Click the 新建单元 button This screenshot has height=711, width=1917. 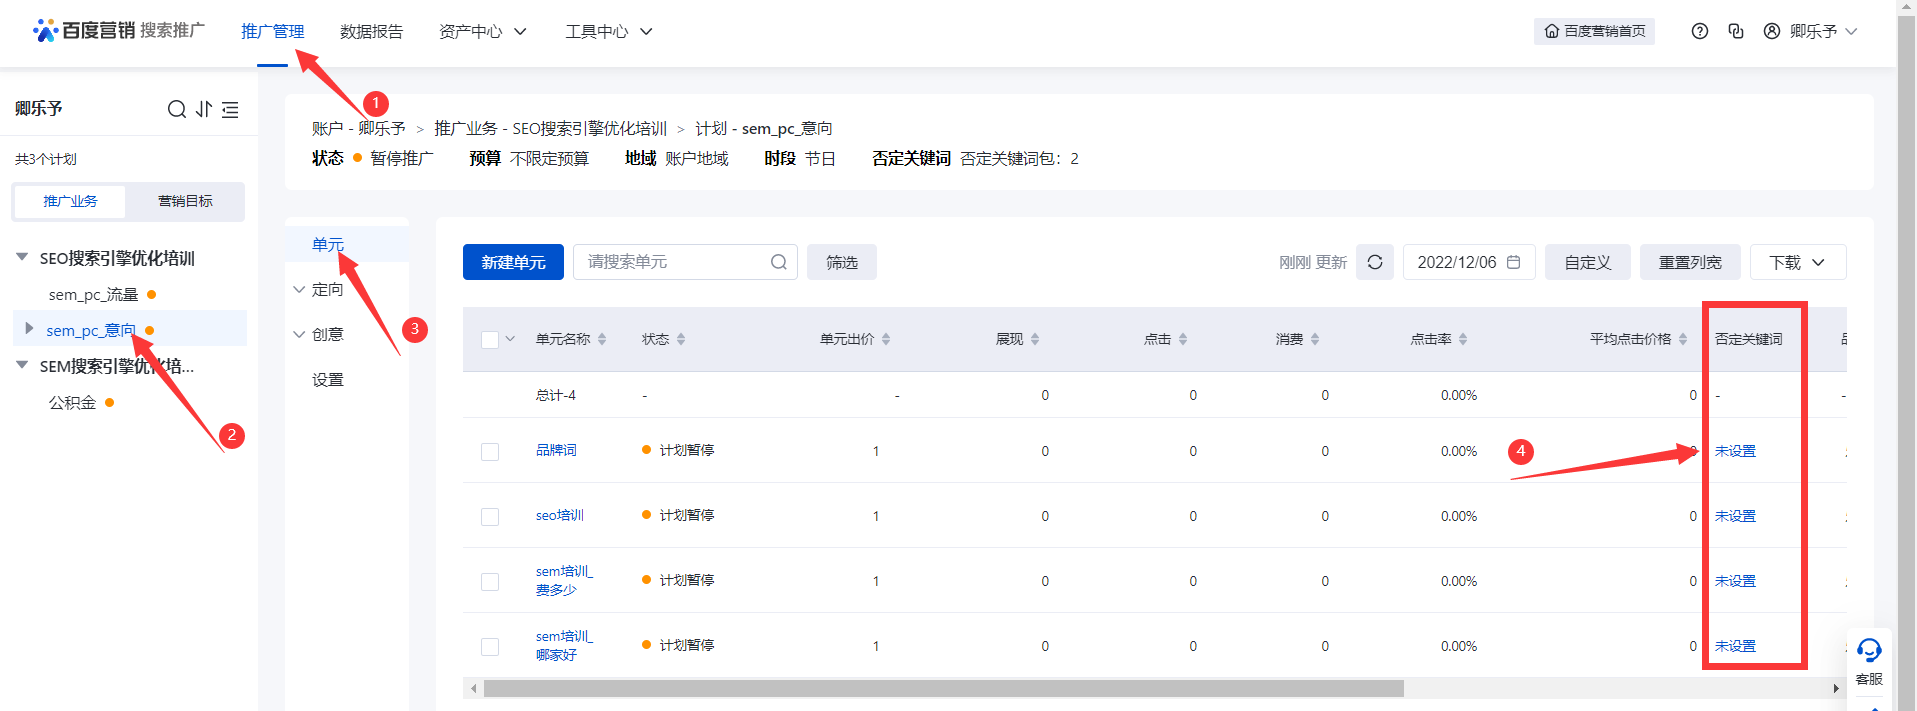pos(513,262)
